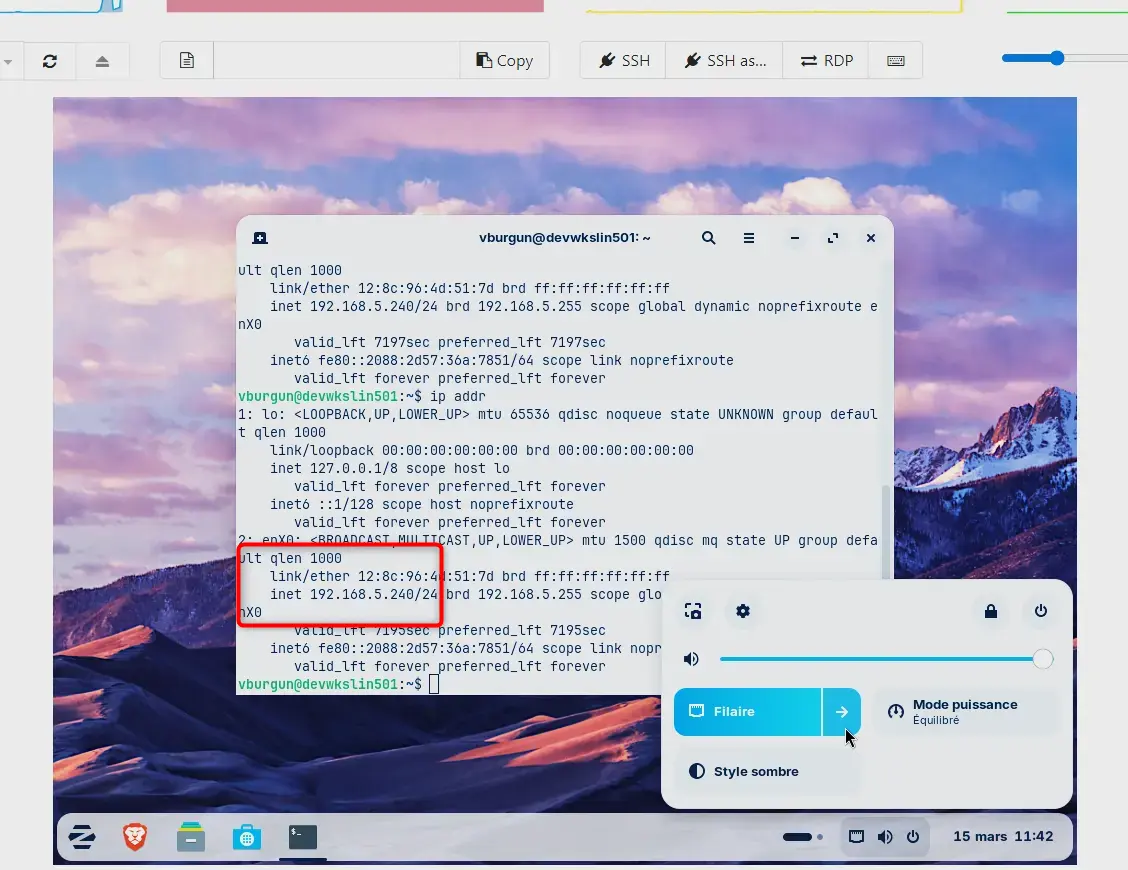Open settings gear in quick settings panel
1128x870 pixels.
pos(743,611)
